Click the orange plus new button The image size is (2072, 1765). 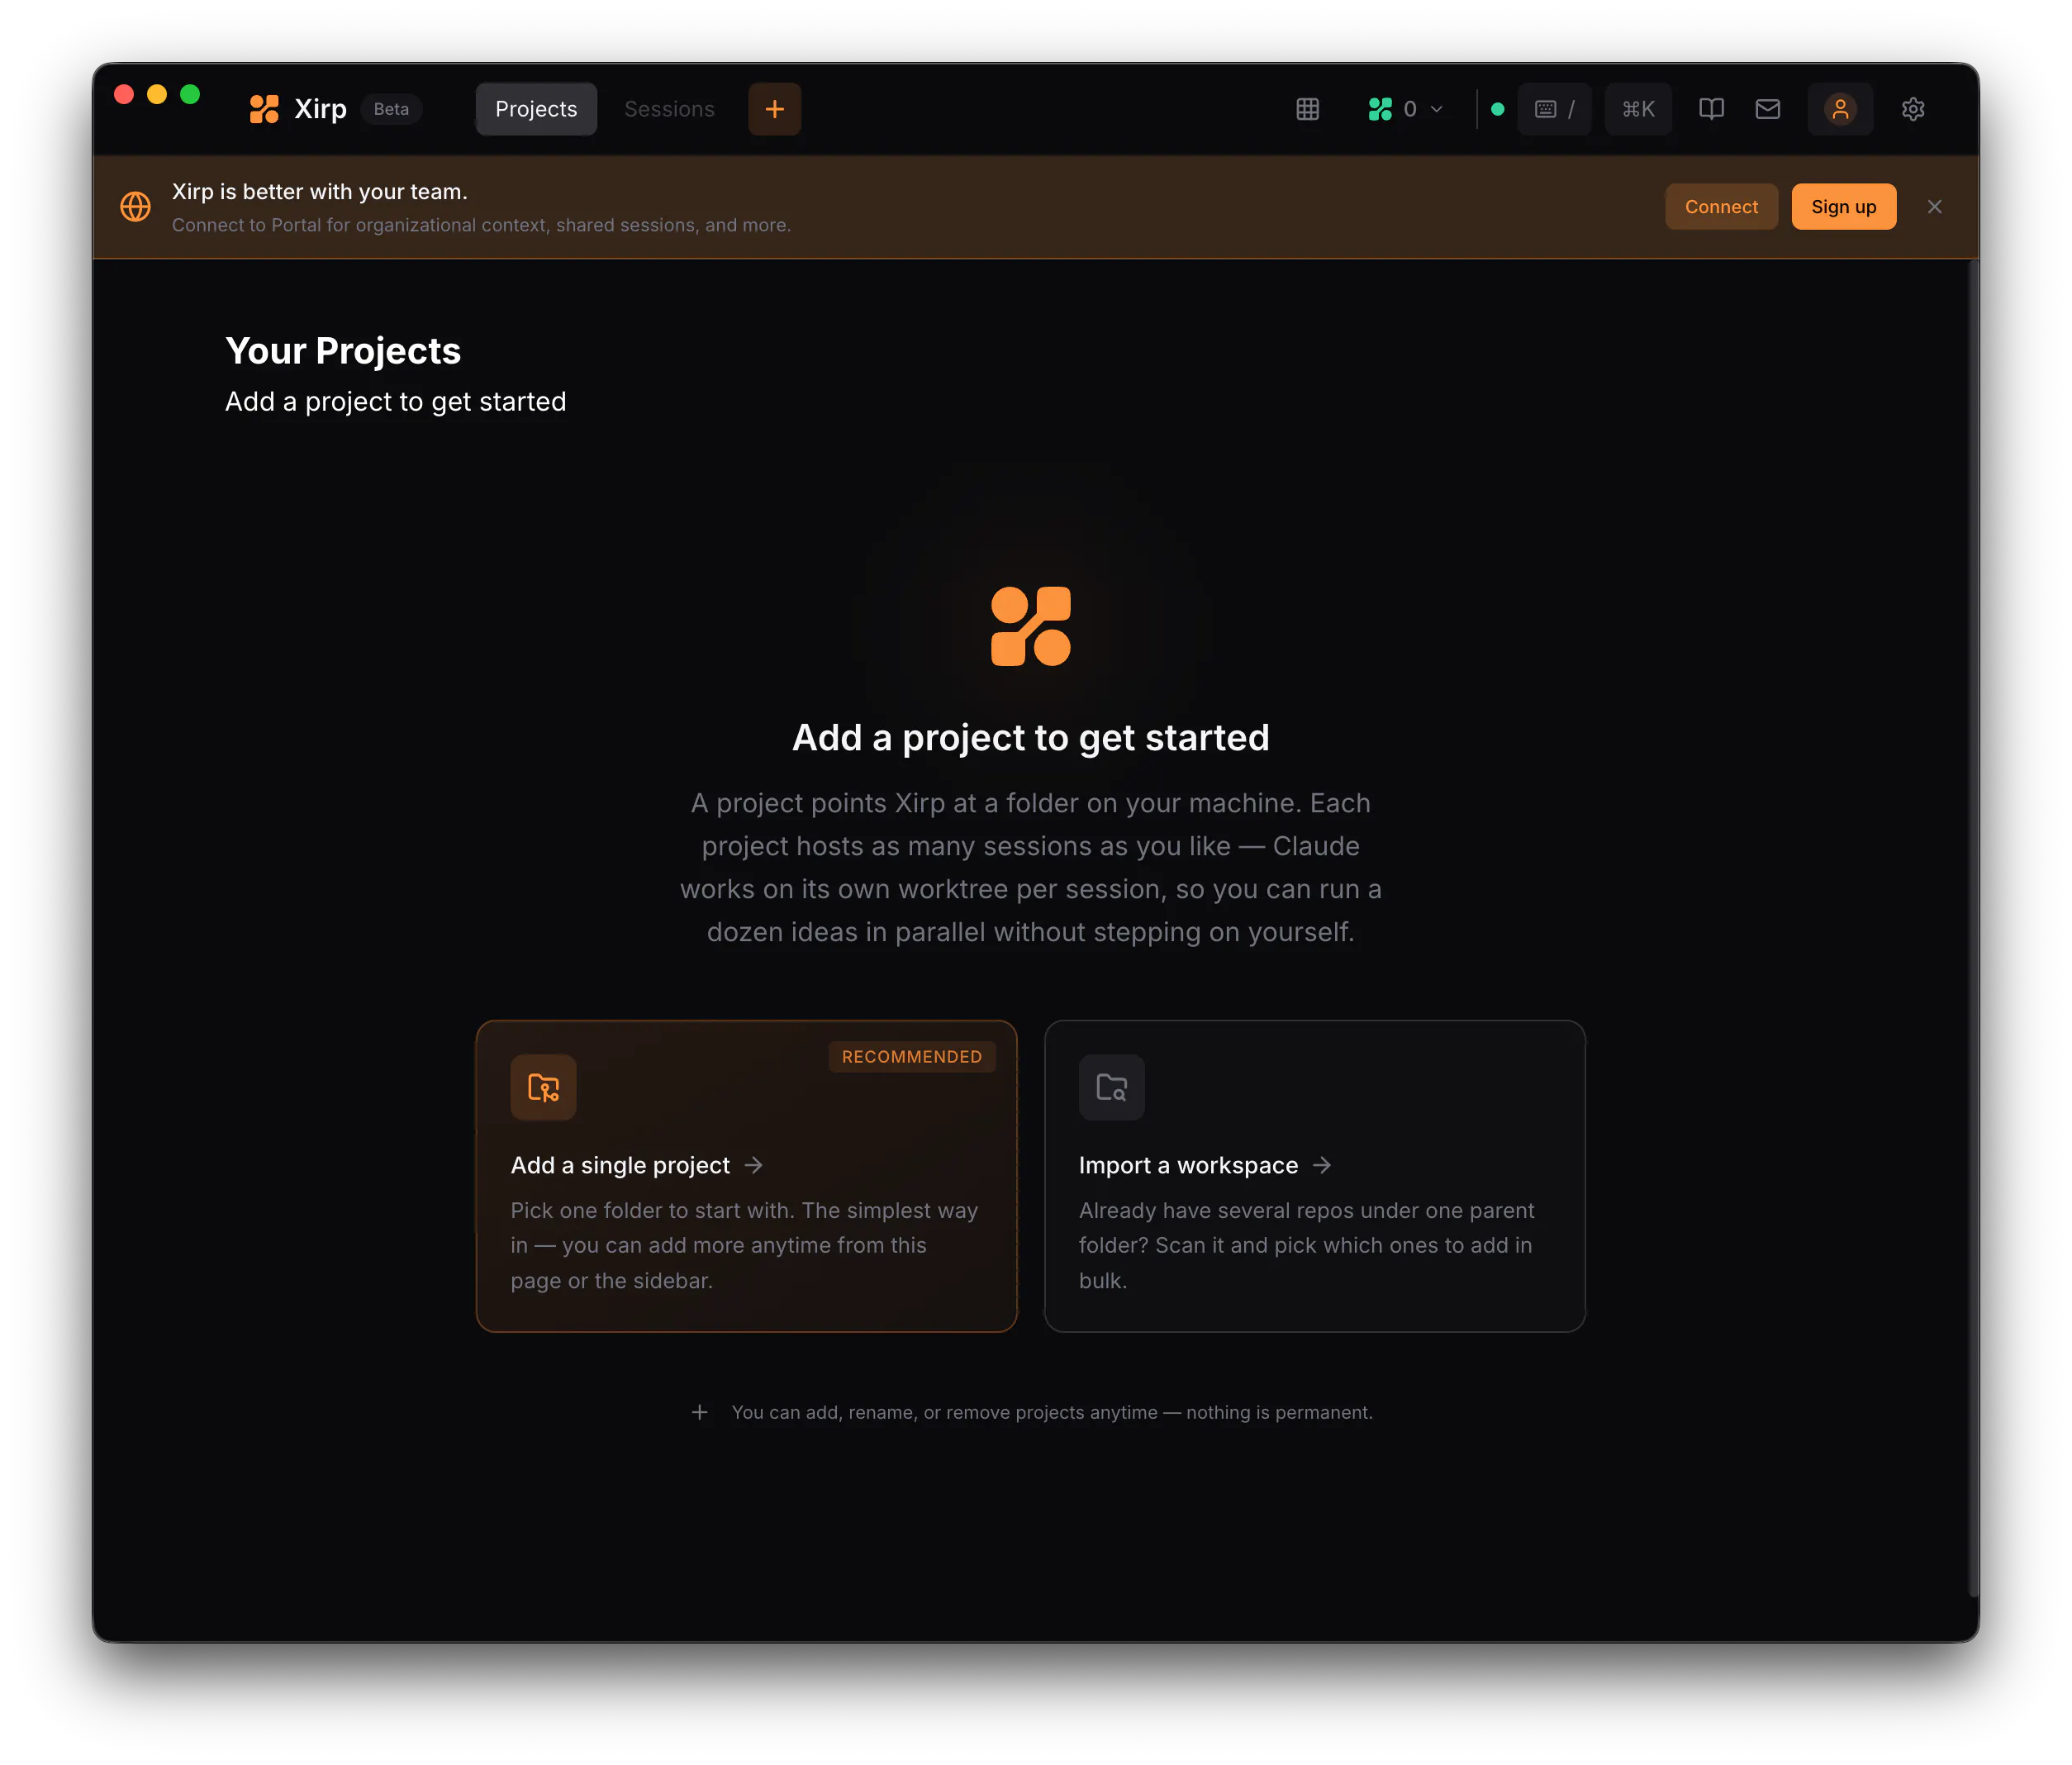click(x=774, y=109)
